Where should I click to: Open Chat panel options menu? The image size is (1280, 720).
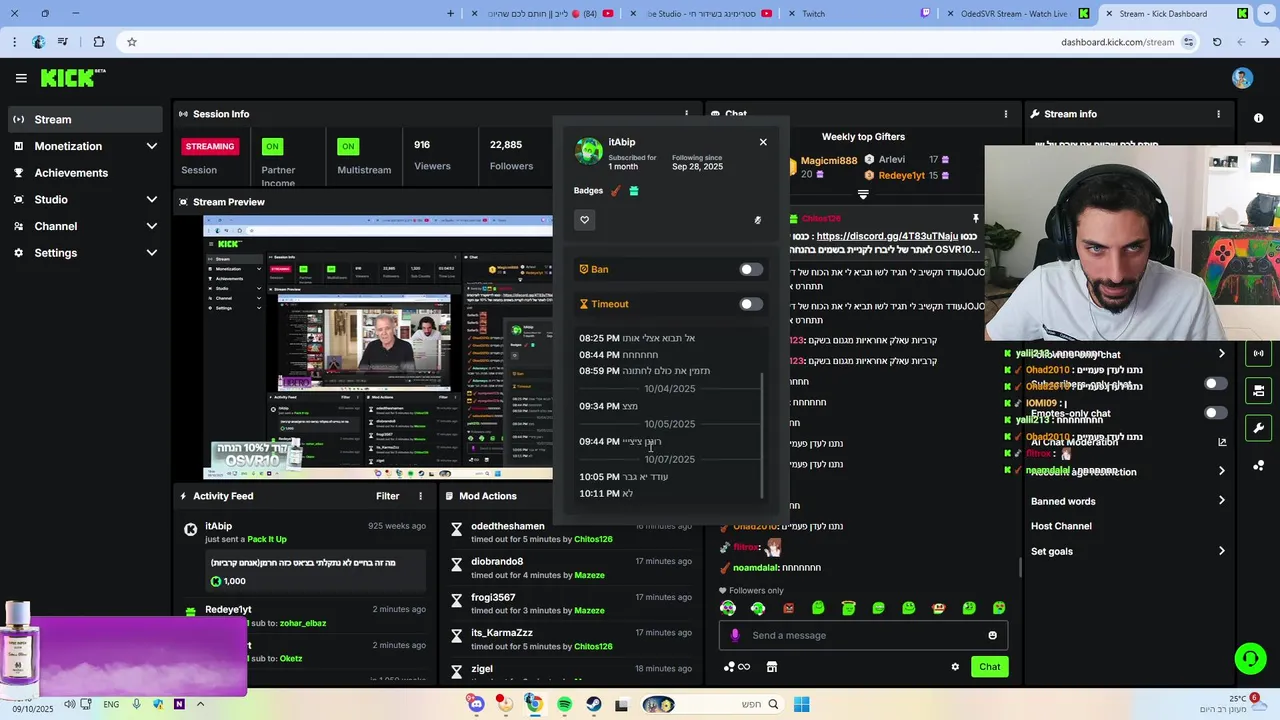click(1005, 114)
